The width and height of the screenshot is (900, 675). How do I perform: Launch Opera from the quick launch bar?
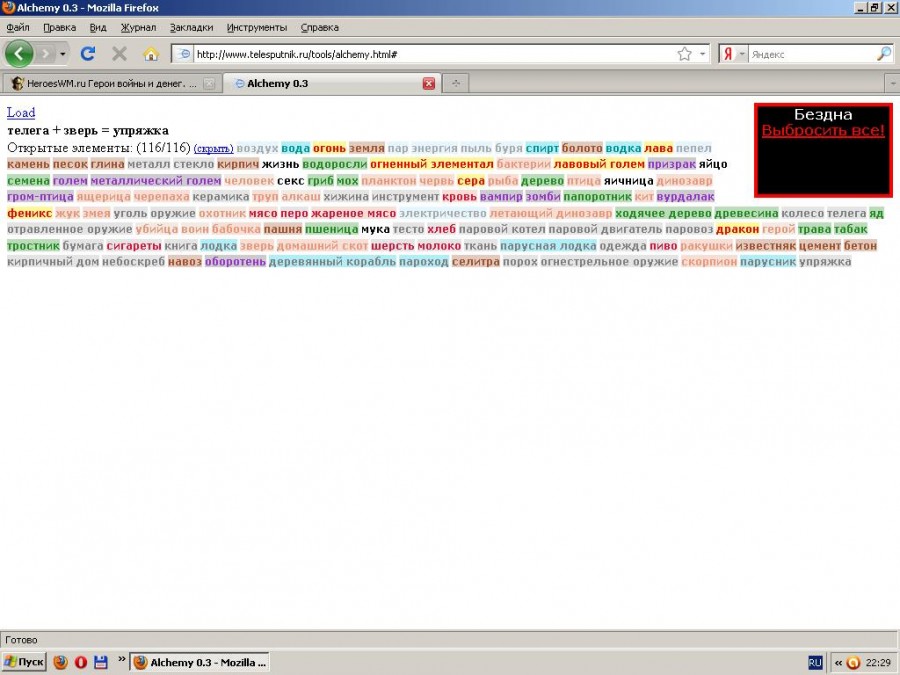(81, 662)
